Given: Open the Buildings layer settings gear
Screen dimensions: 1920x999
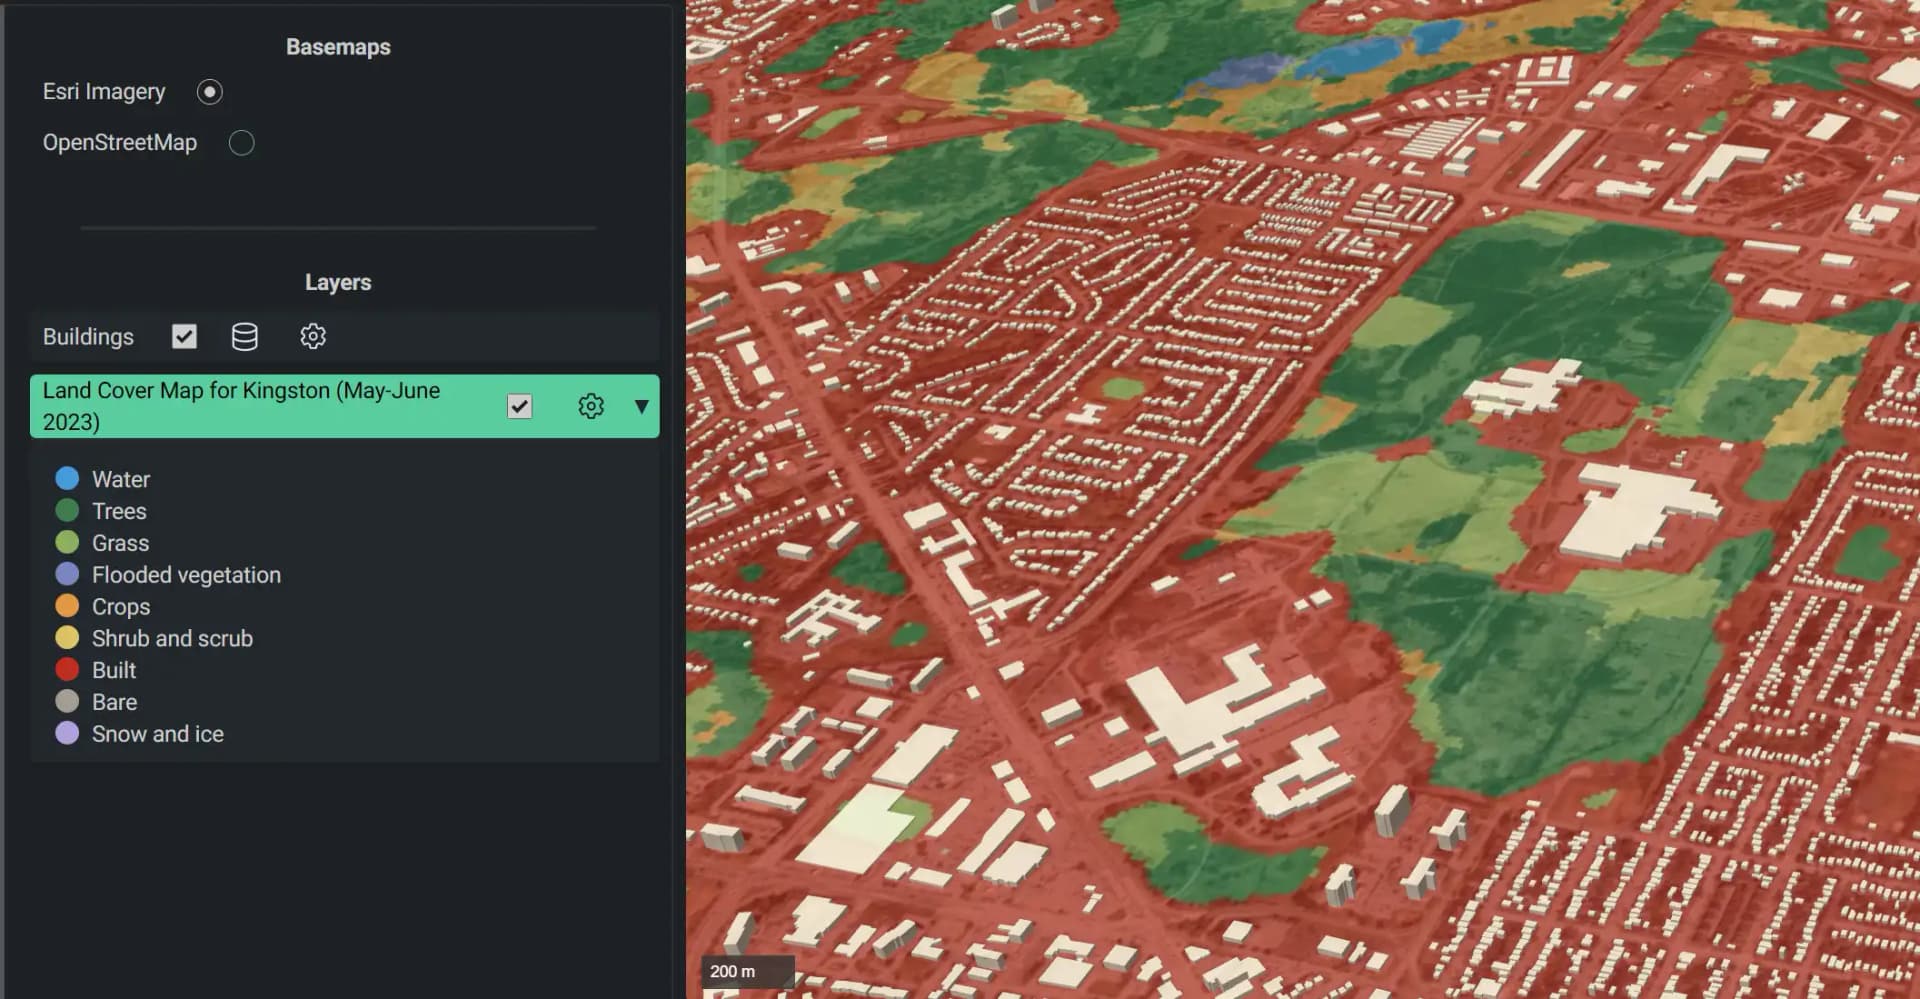Looking at the screenshot, I should [313, 336].
